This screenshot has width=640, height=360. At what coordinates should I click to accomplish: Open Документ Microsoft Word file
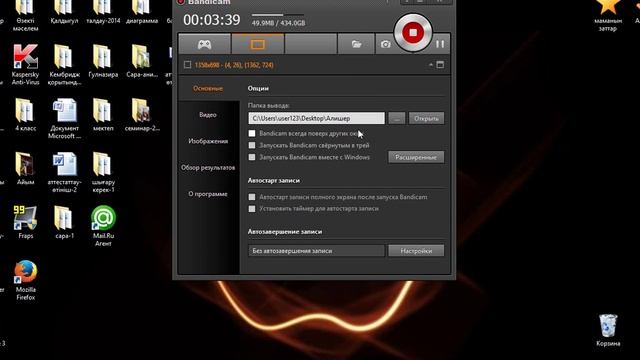point(64,118)
